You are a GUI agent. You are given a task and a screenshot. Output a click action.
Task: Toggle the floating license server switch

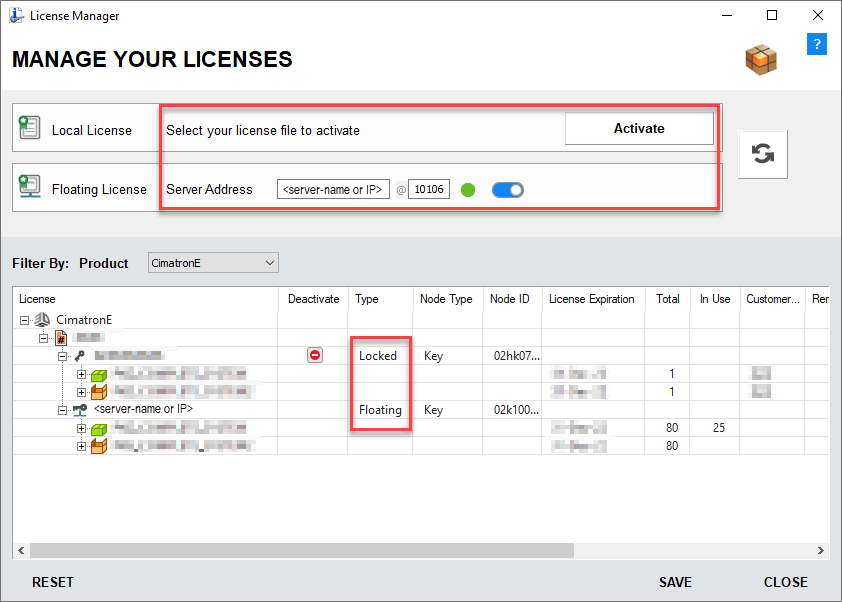[507, 190]
